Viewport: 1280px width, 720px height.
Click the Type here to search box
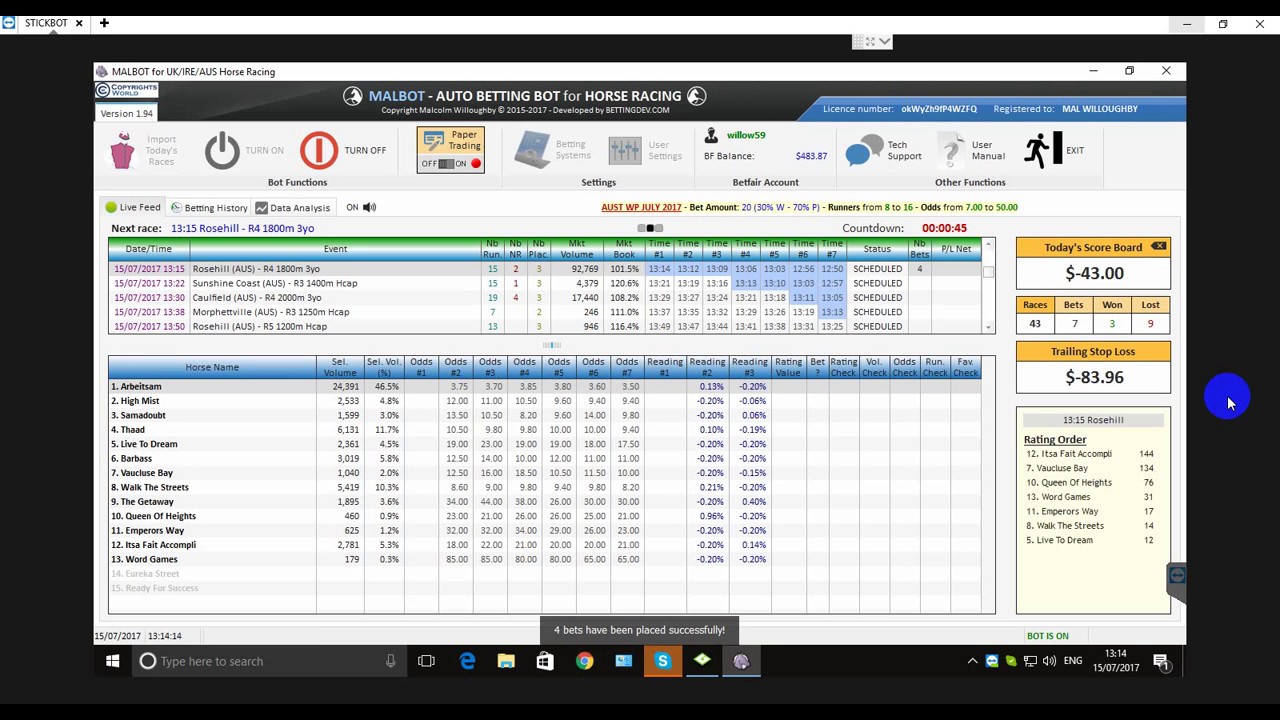click(270, 661)
